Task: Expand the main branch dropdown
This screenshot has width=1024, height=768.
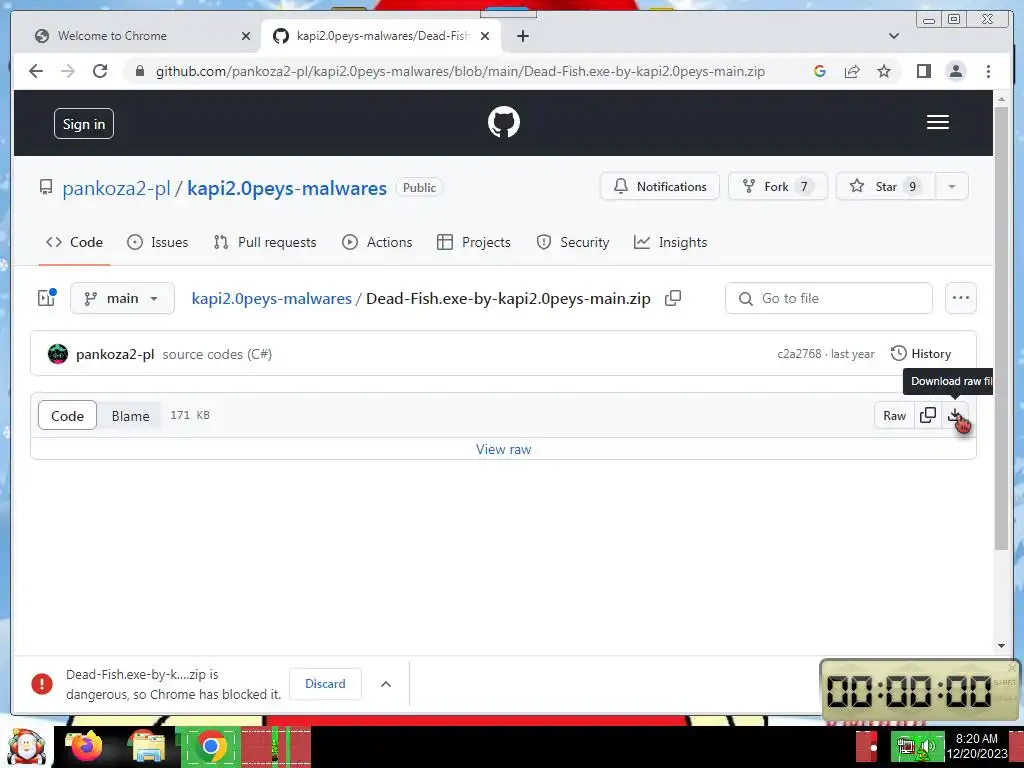Action: pos(122,298)
